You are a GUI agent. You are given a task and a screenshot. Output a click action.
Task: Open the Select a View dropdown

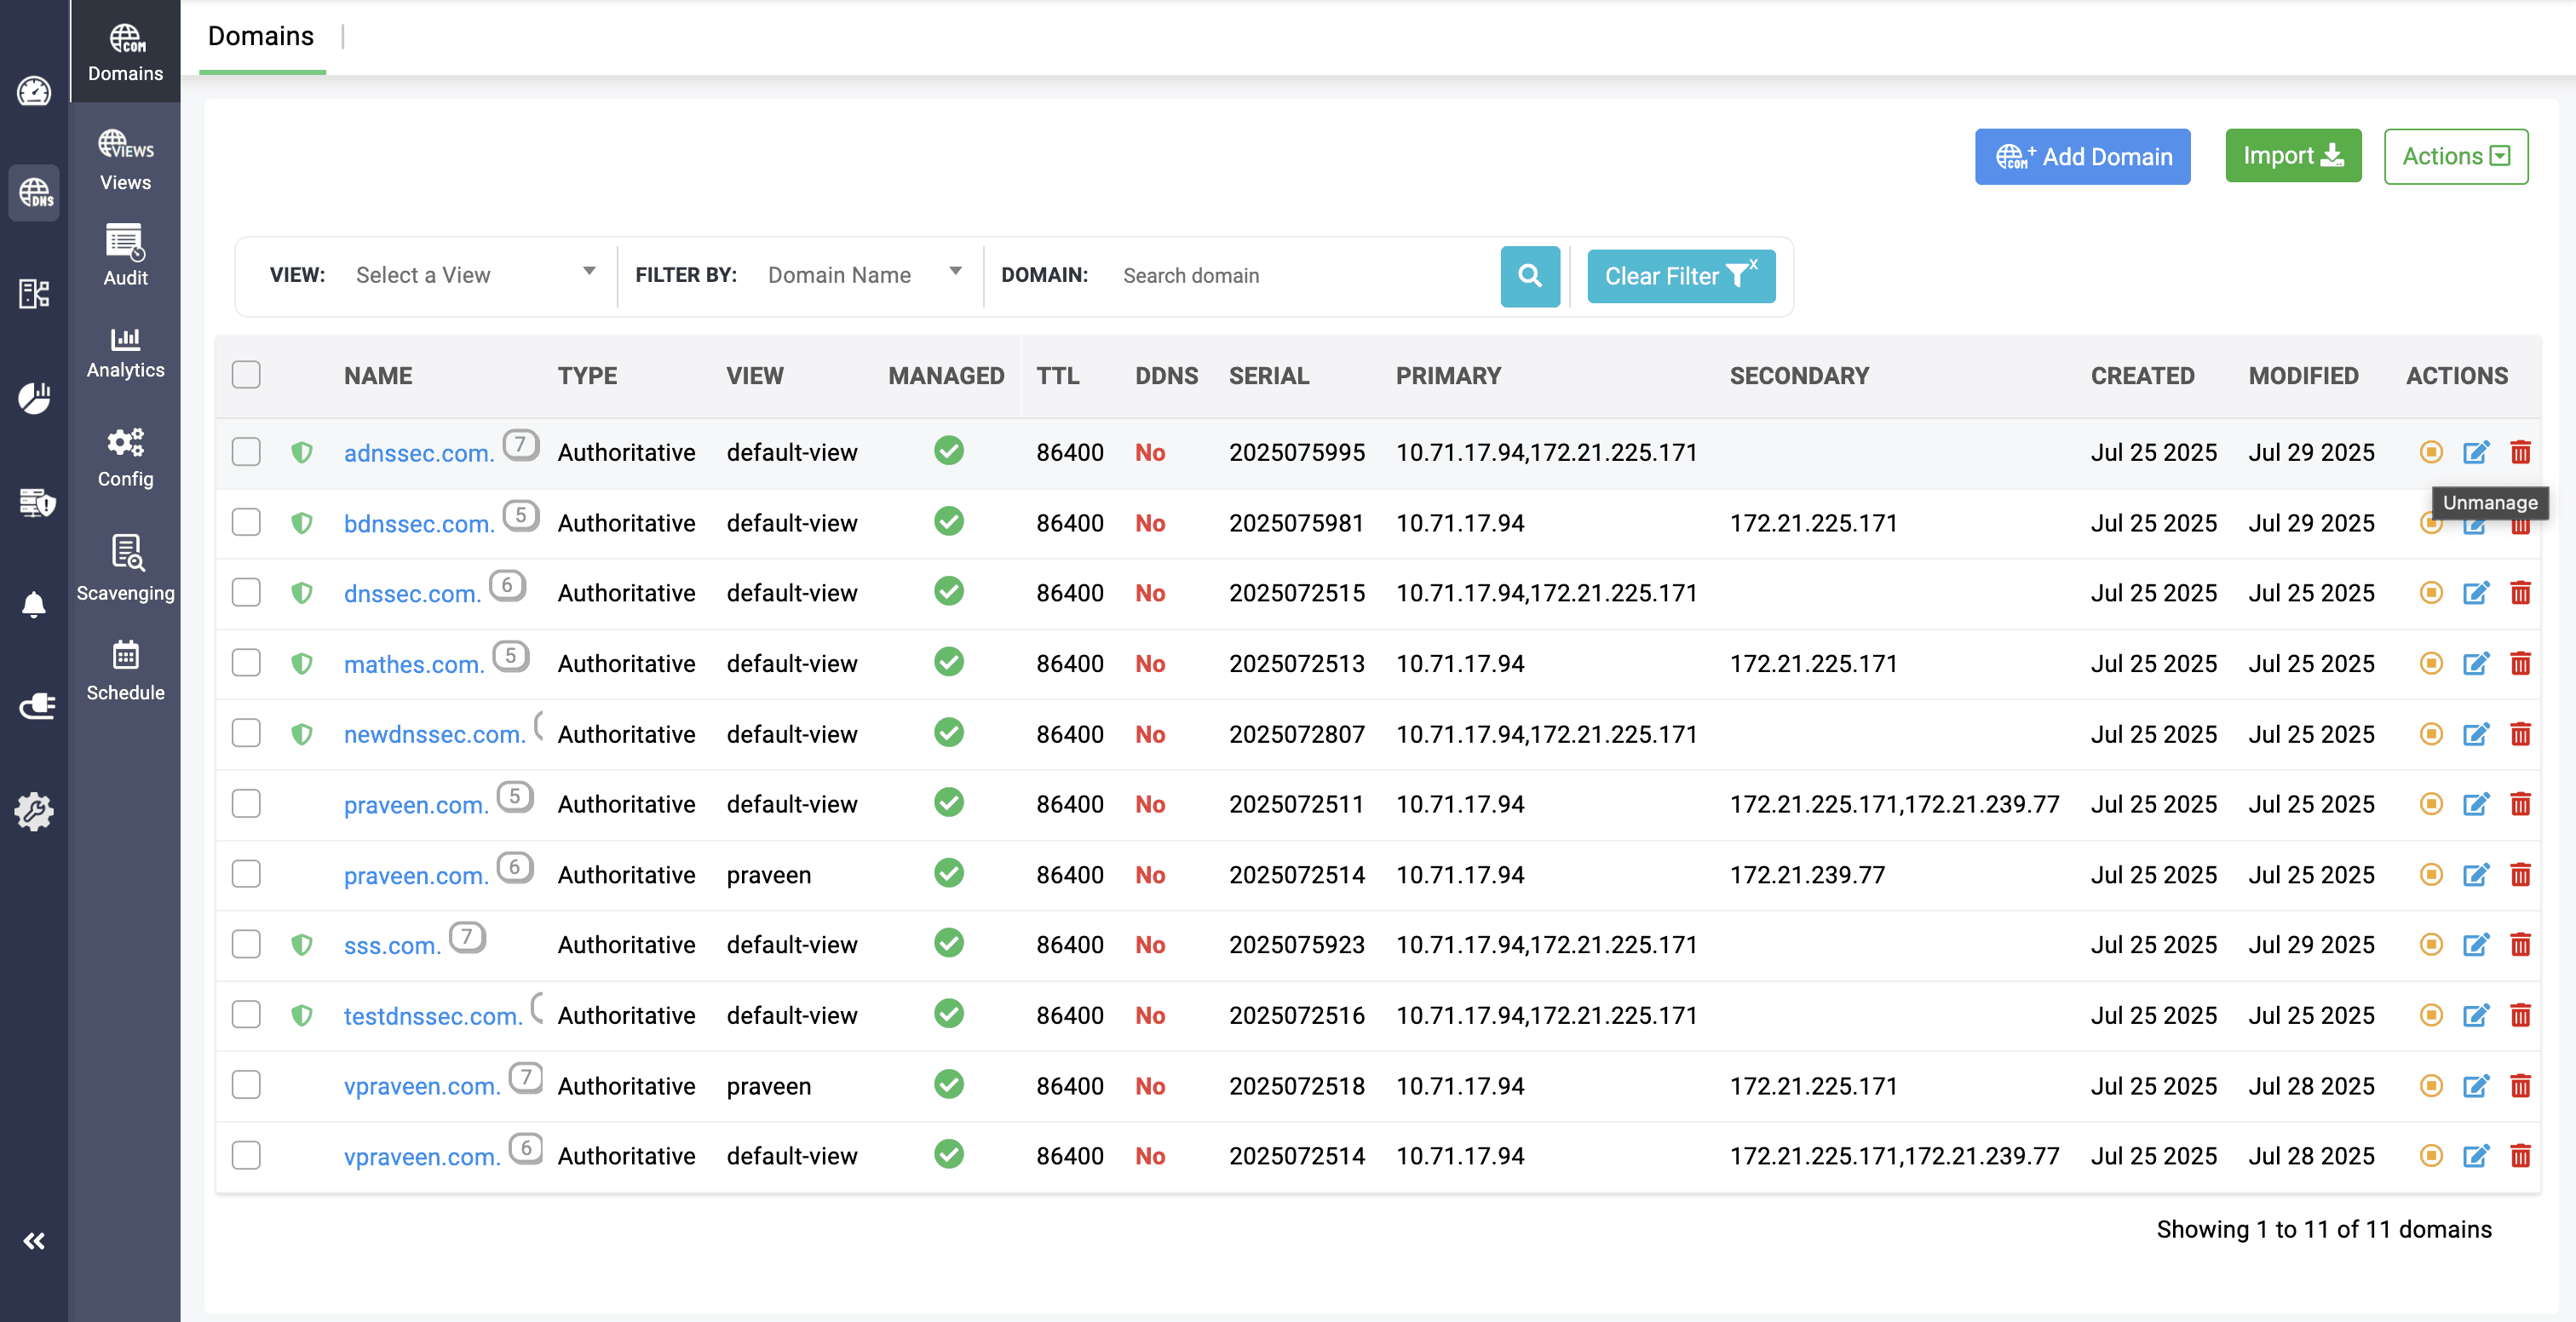click(475, 275)
